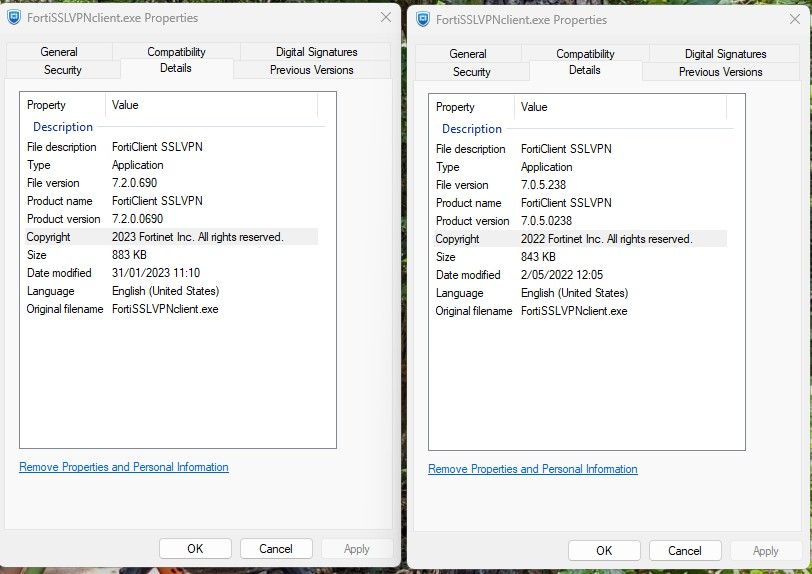Confirm with OK in the left window
Image resolution: width=812 pixels, height=574 pixels.
click(195, 549)
